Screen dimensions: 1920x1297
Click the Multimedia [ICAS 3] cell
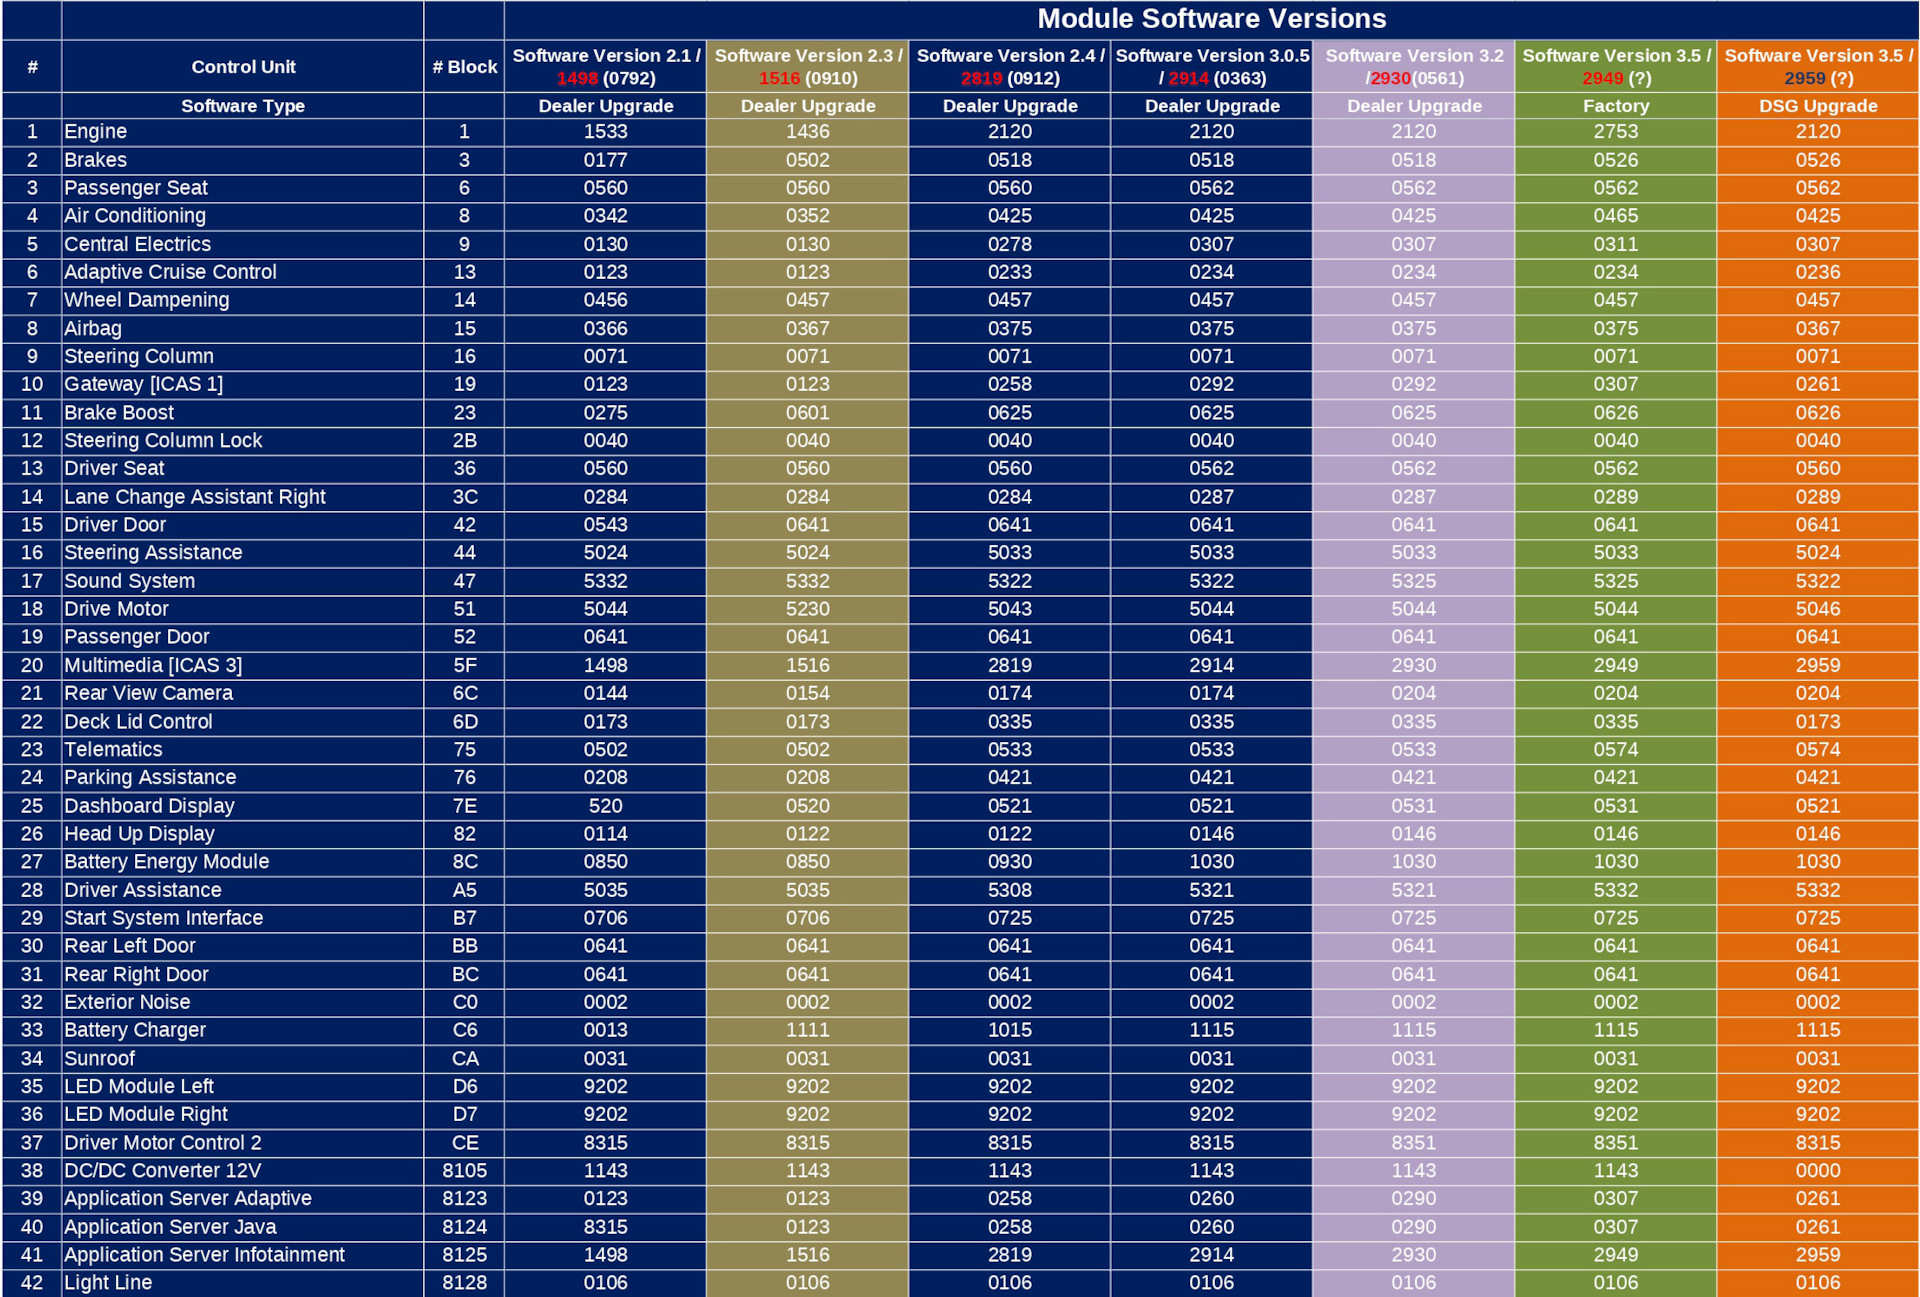153,665
